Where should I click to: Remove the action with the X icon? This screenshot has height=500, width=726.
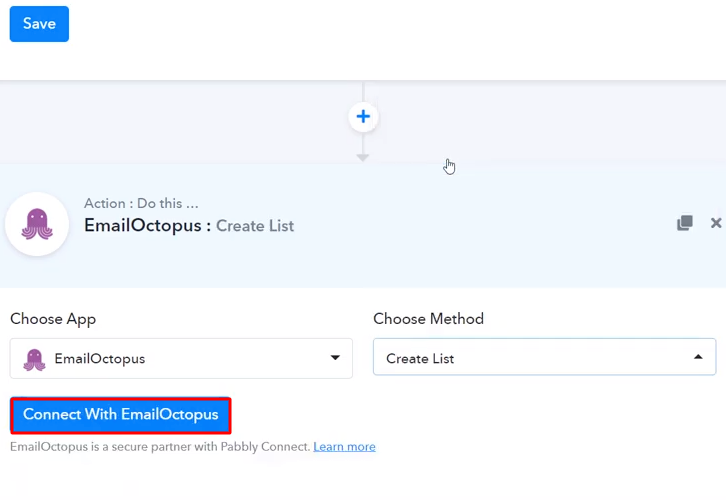point(716,223)
